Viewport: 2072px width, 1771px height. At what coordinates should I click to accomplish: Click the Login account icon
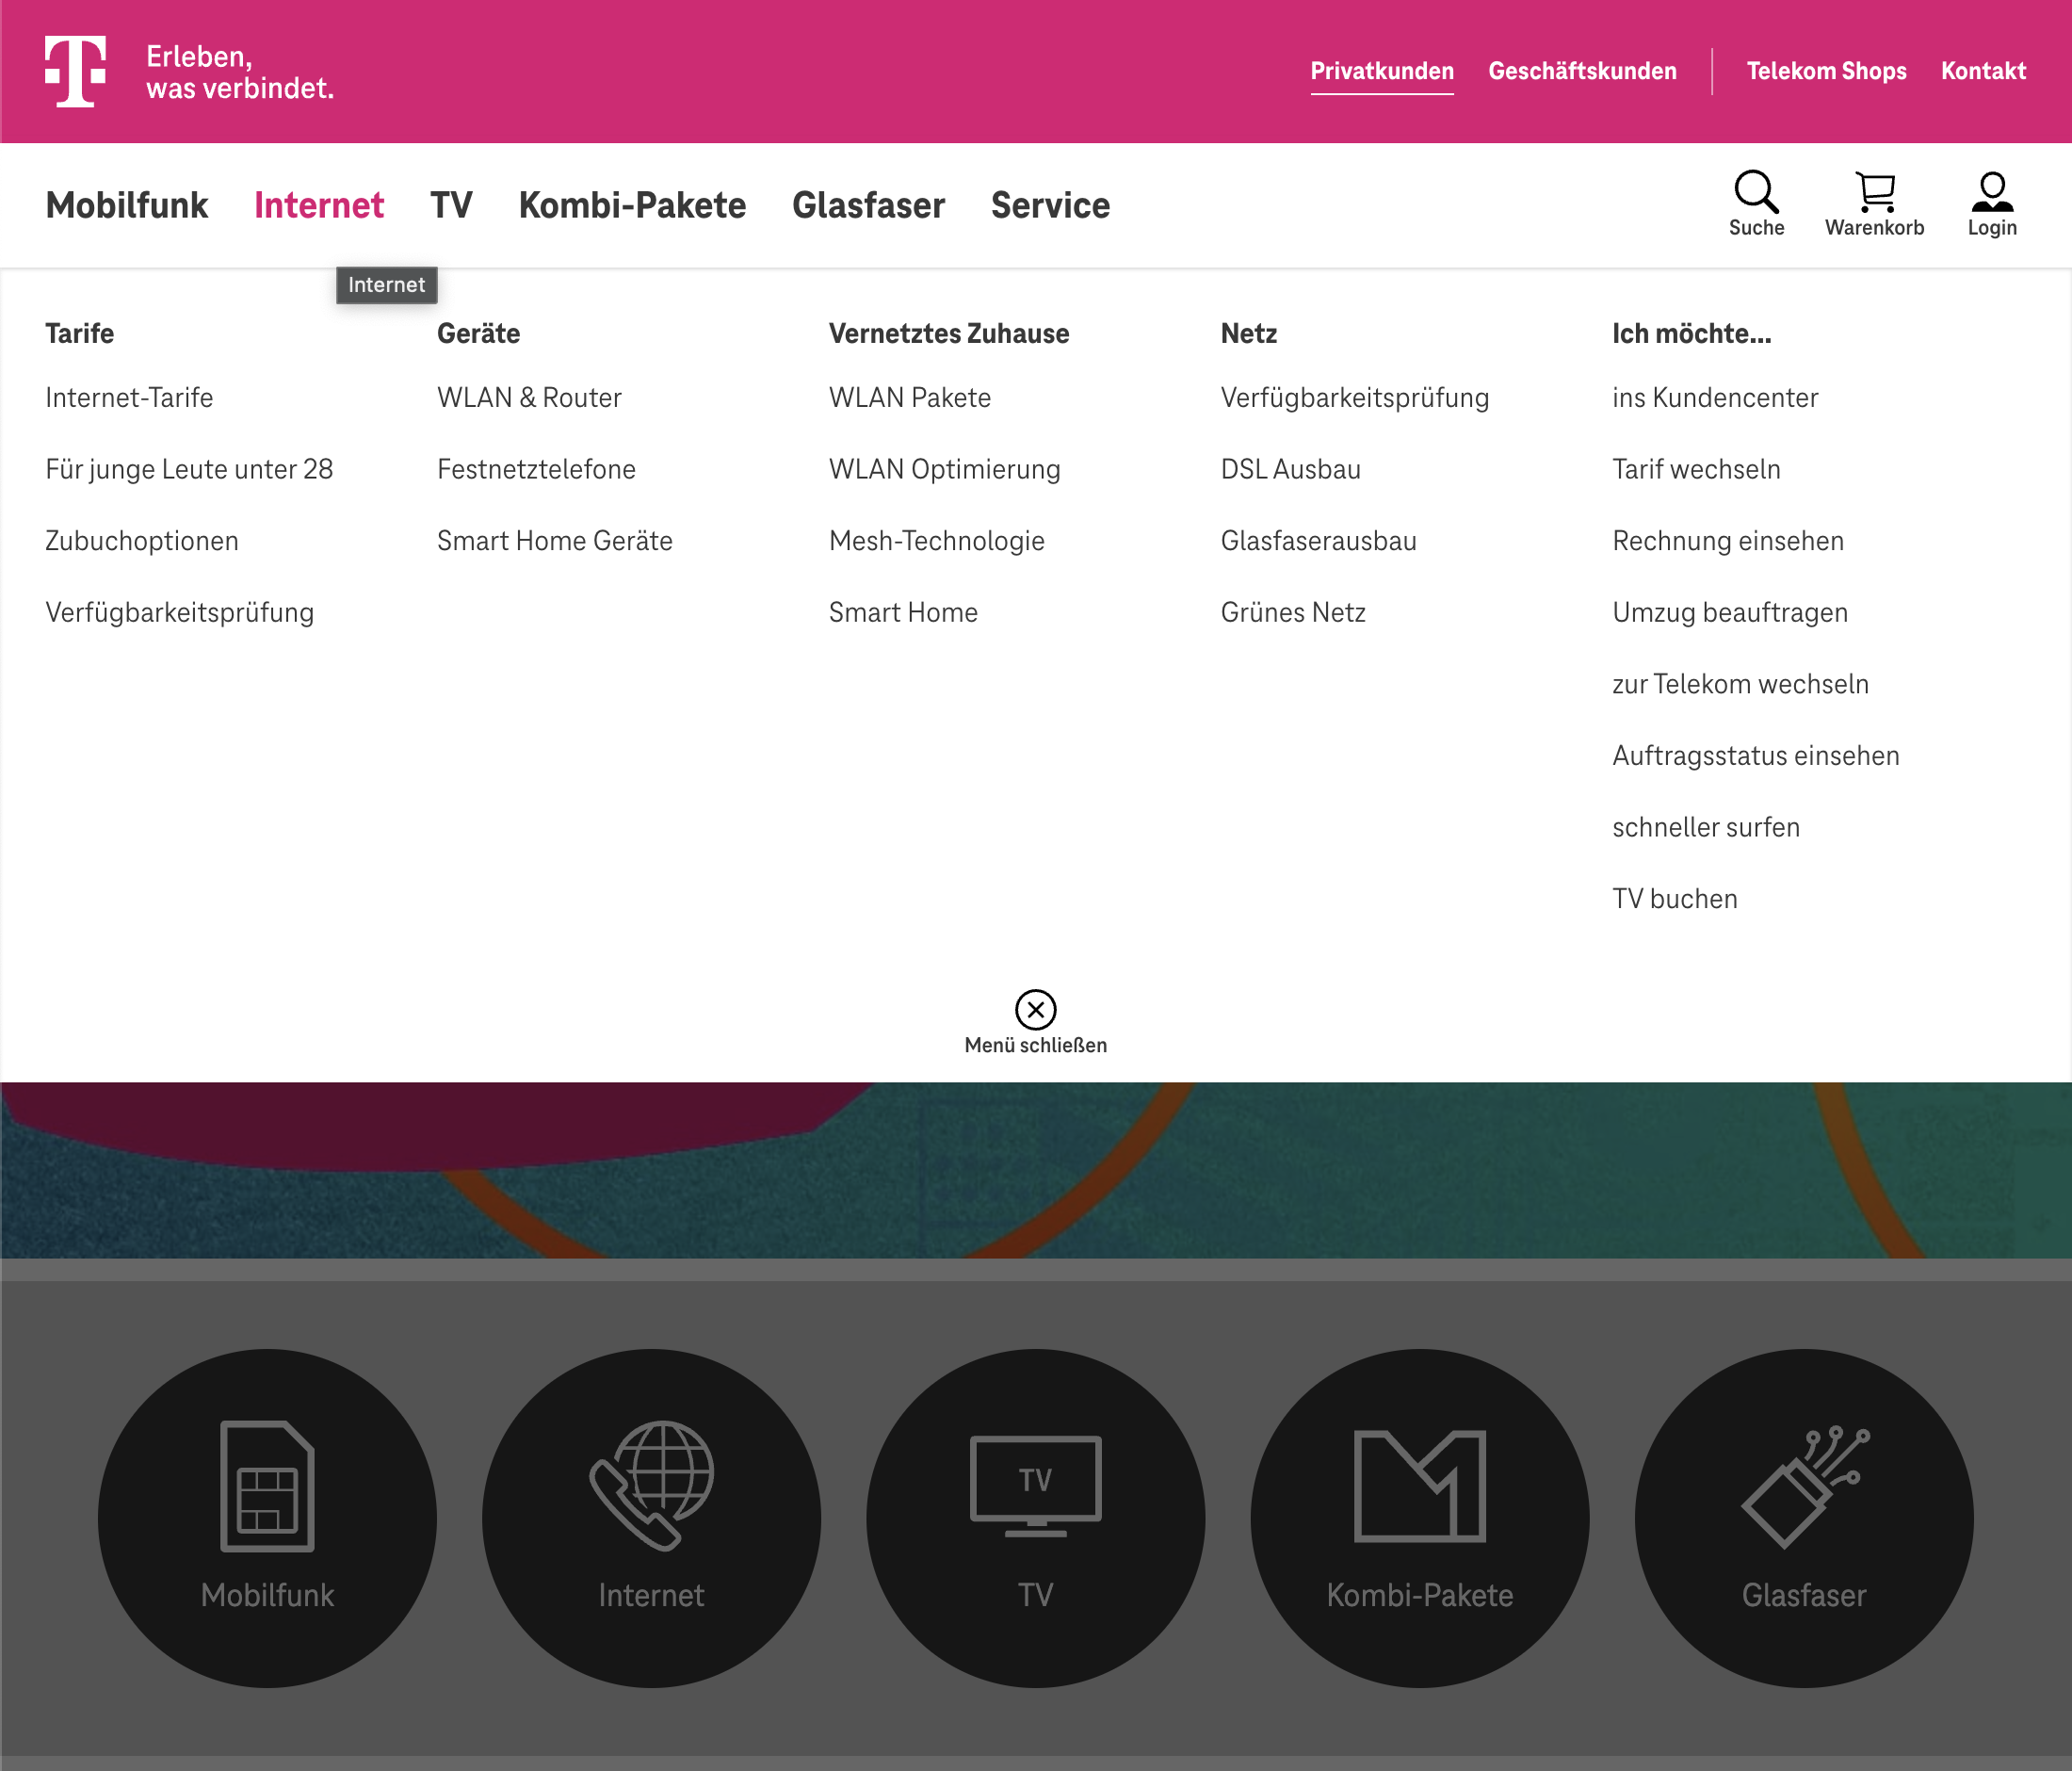click(1991, 190)
